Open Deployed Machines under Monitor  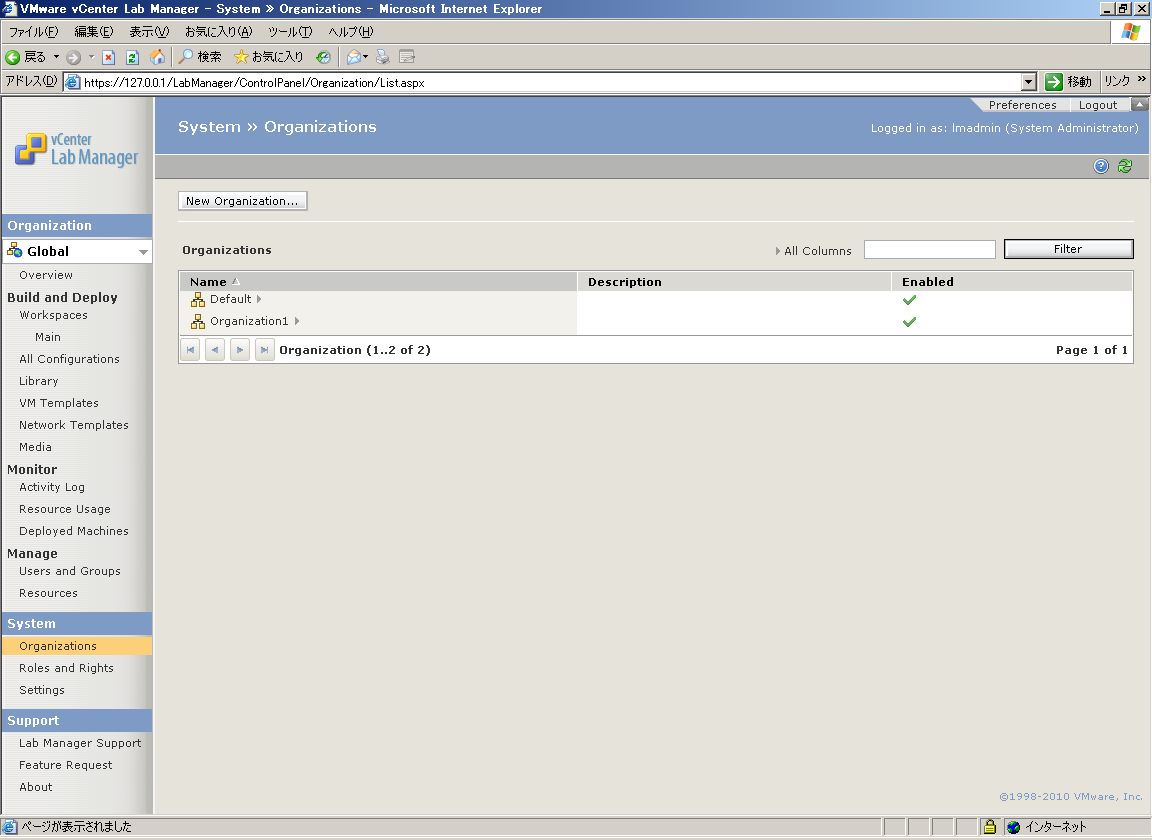tap(73, 531)
